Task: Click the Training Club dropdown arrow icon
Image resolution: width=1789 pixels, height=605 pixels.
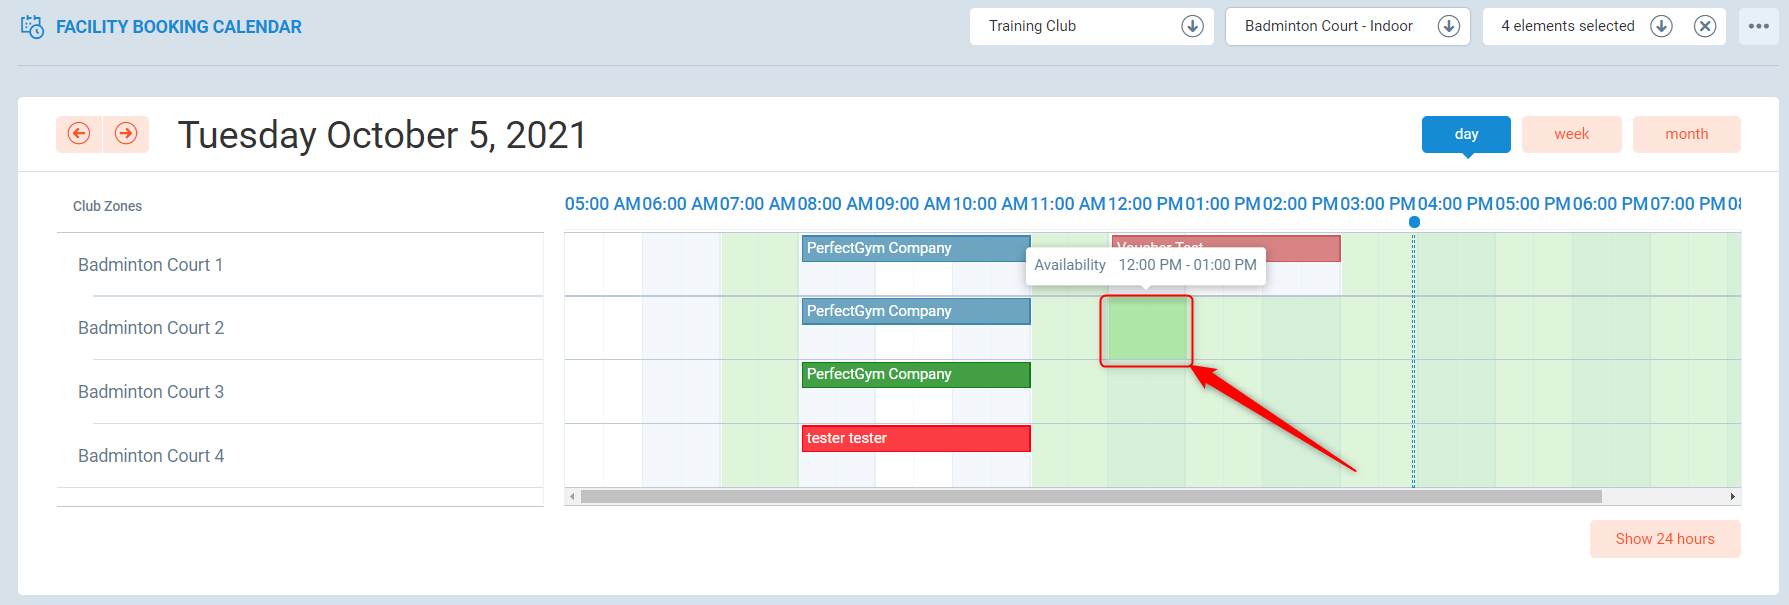Action: (x=1192, y=26)
